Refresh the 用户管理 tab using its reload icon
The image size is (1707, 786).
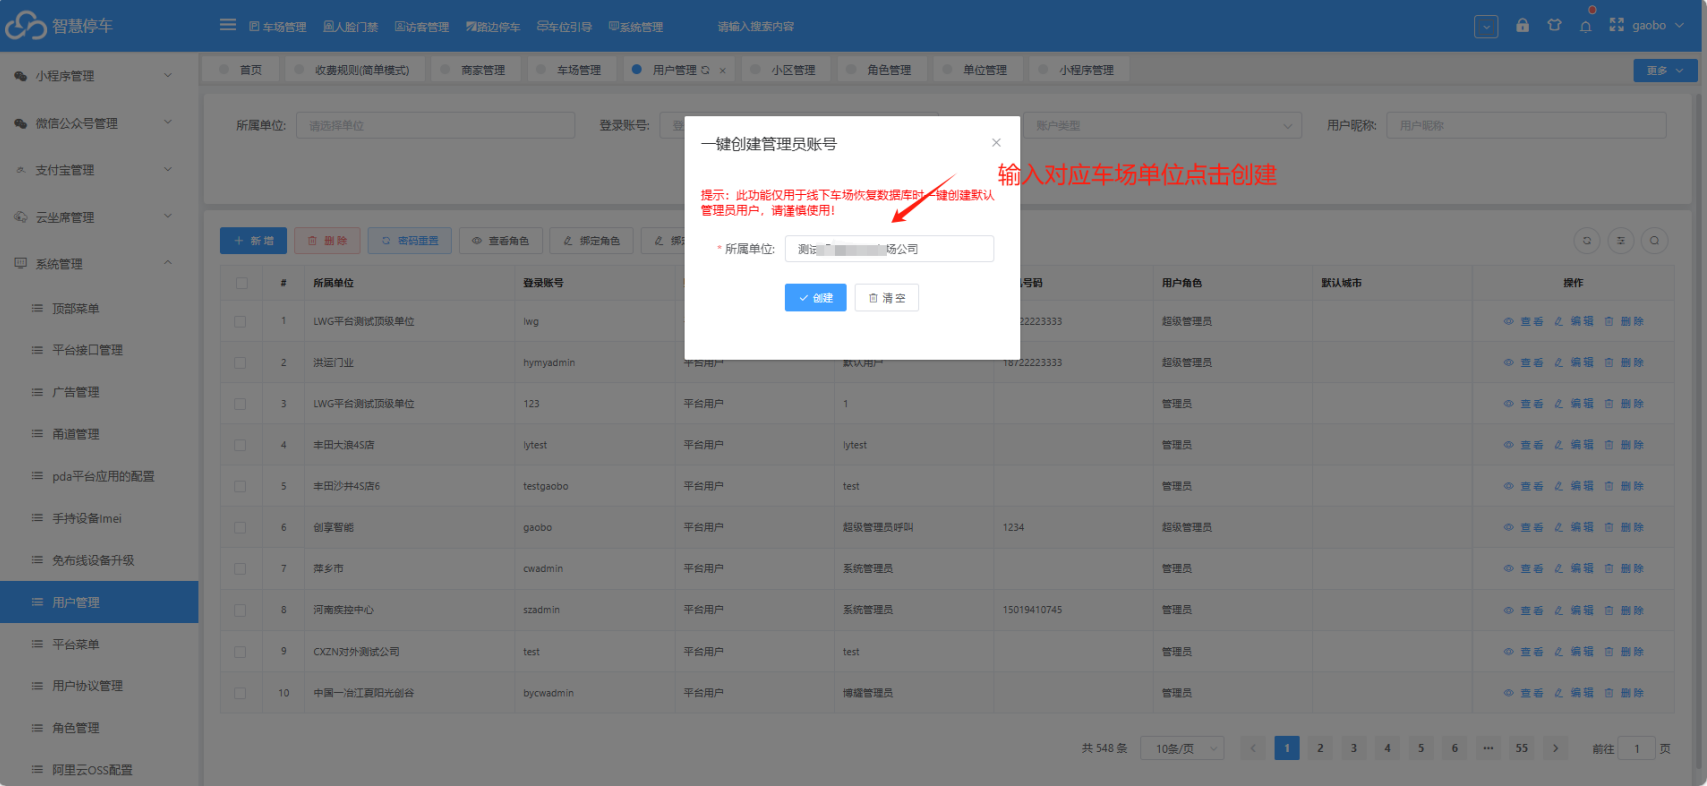coord(706,70)
